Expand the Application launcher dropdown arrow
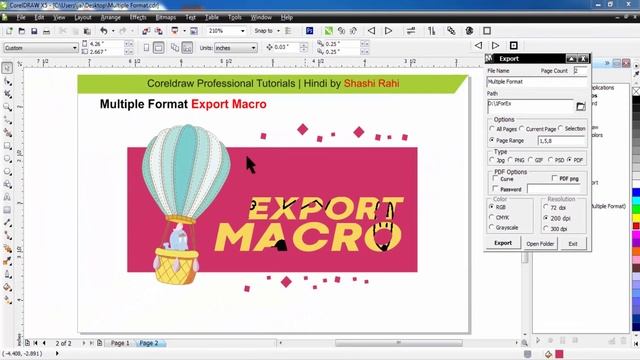 184,31
